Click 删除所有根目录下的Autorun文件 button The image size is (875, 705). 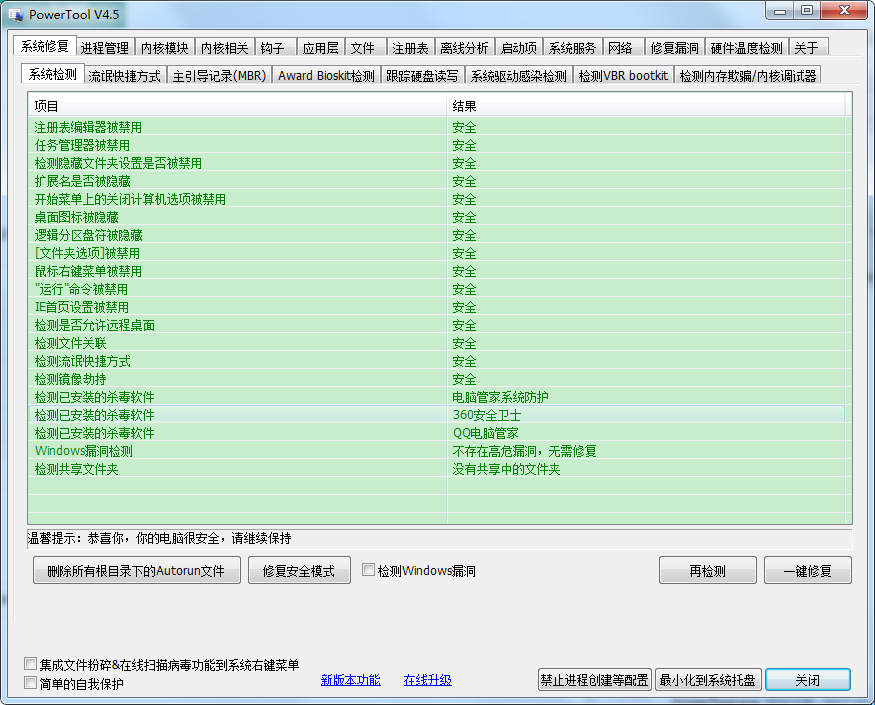tap(137, 572)
